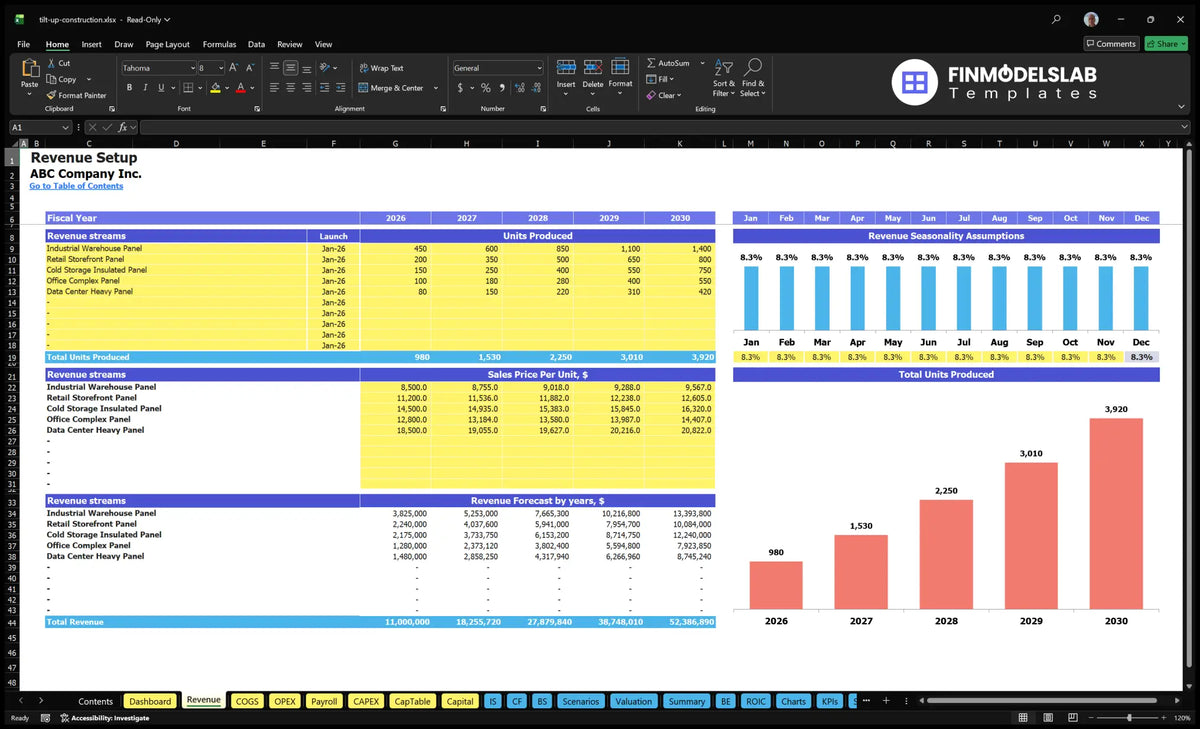Expand the General number format dropdown
Image resolution: width=1200 pixels, height=729 pixels.
click(x=539, y=68)
